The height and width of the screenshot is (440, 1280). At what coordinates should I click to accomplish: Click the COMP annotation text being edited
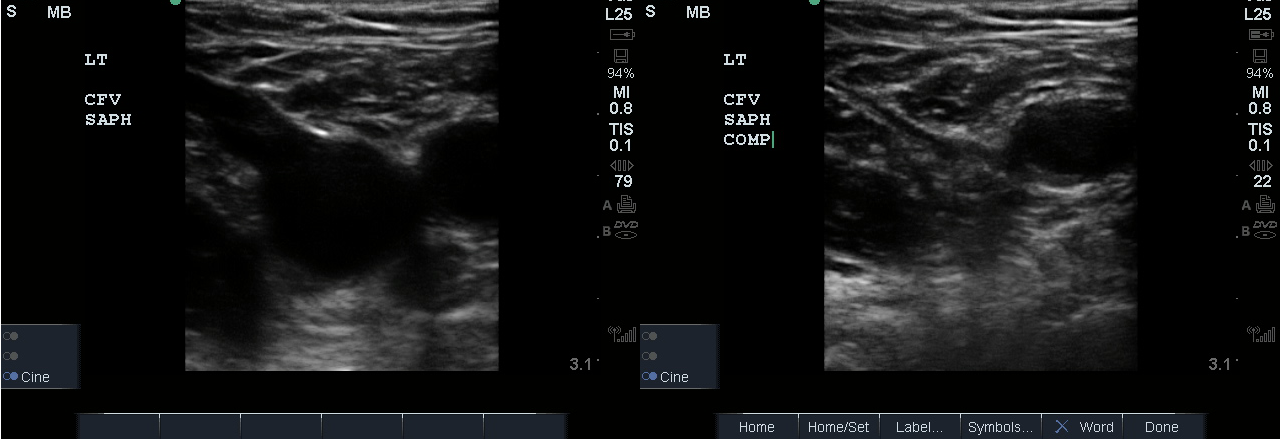click(747, 140)
